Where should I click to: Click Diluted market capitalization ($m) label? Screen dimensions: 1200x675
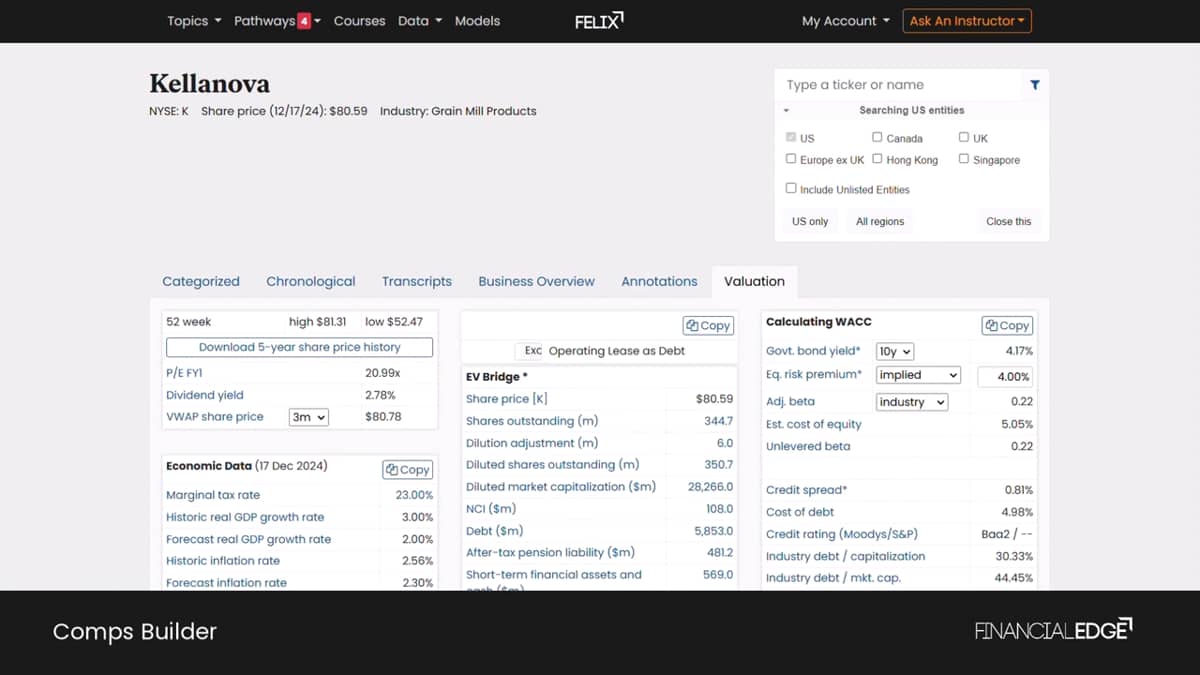pyautogui.click(x=561, y=487)
